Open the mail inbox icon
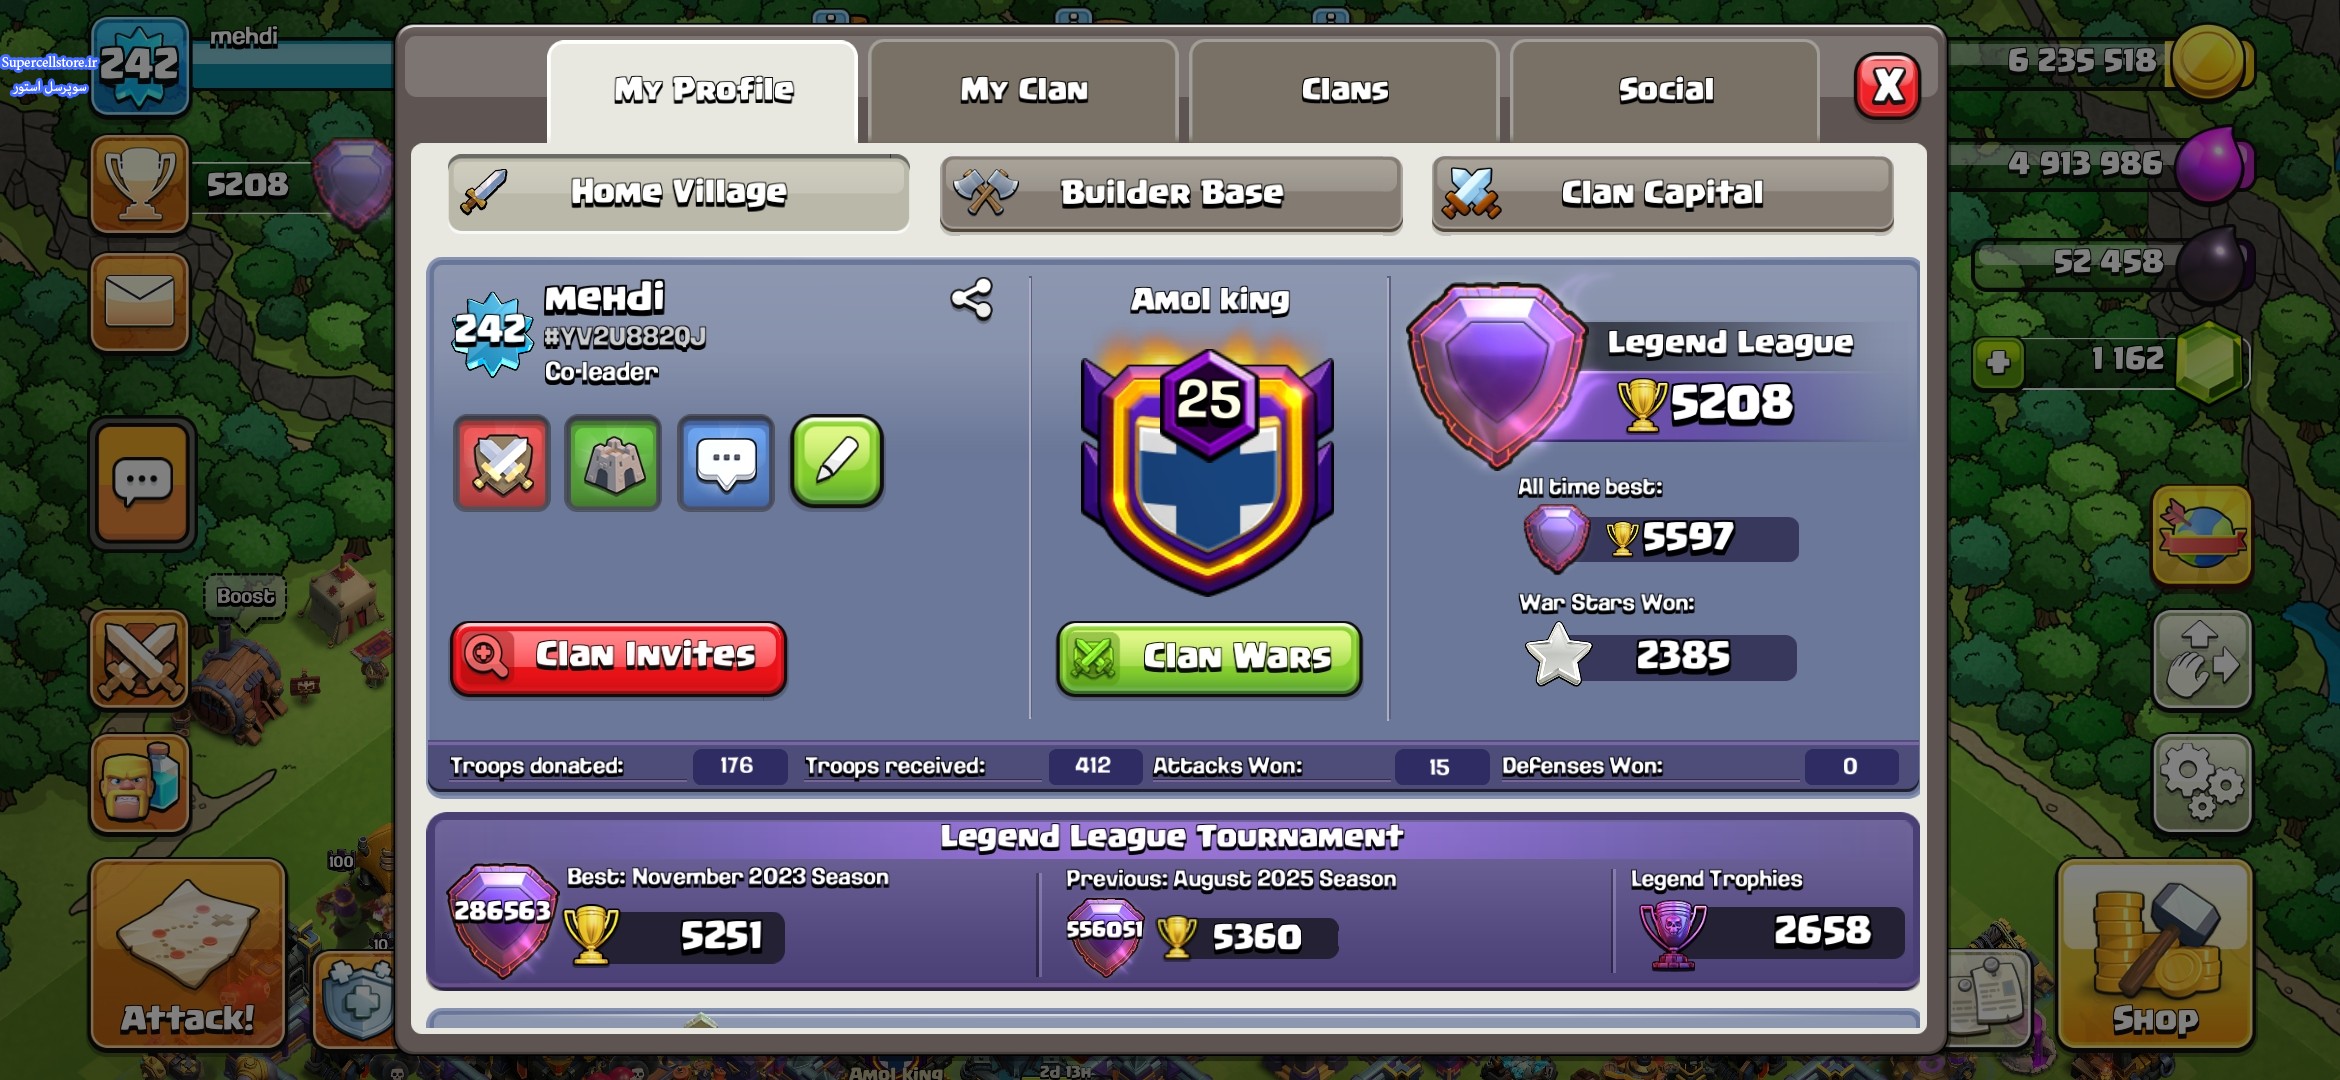The height and width of the screenshot is (1080, 2340). 140,302
